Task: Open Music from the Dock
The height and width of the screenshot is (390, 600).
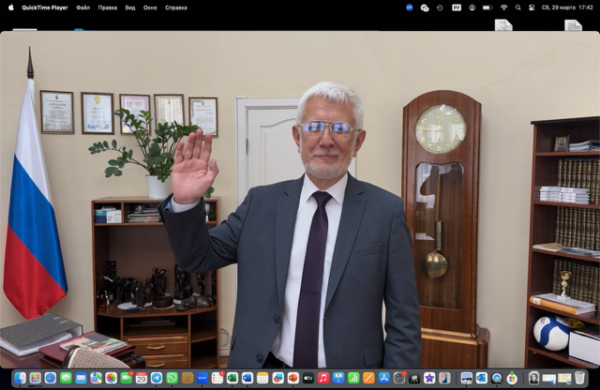Action: click(323, 378)
